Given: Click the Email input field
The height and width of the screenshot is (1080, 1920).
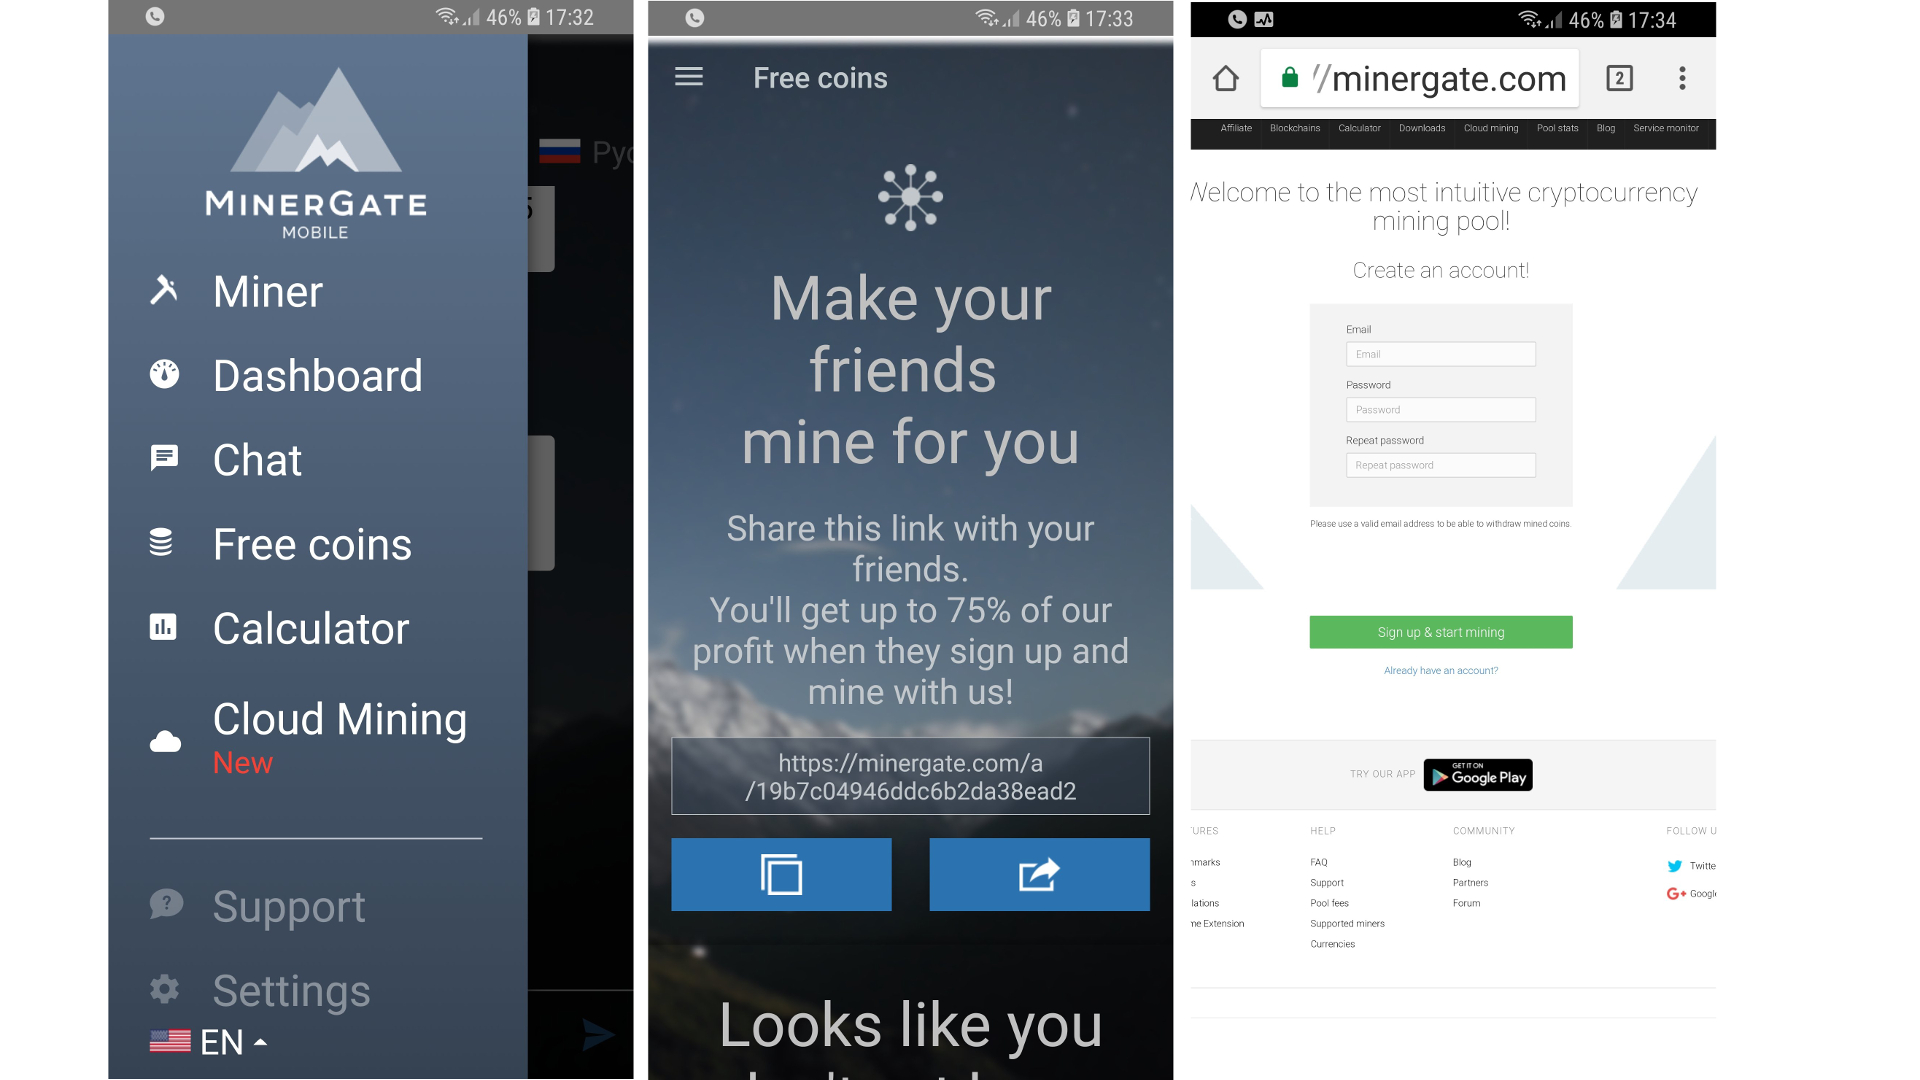Looking at the screenshot, I should coord(1440,353).
